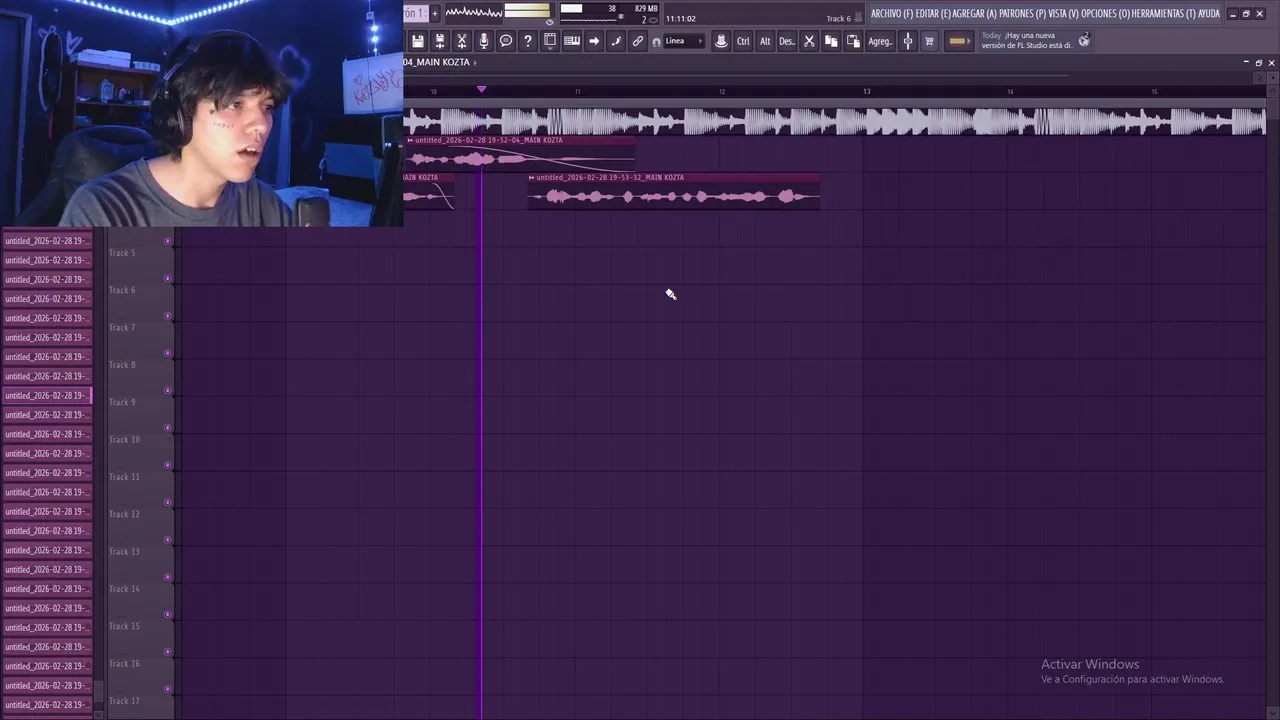Open the piano roll keyboard icon
This screenshot has height=720, width=1280.
tap(572, 41)
